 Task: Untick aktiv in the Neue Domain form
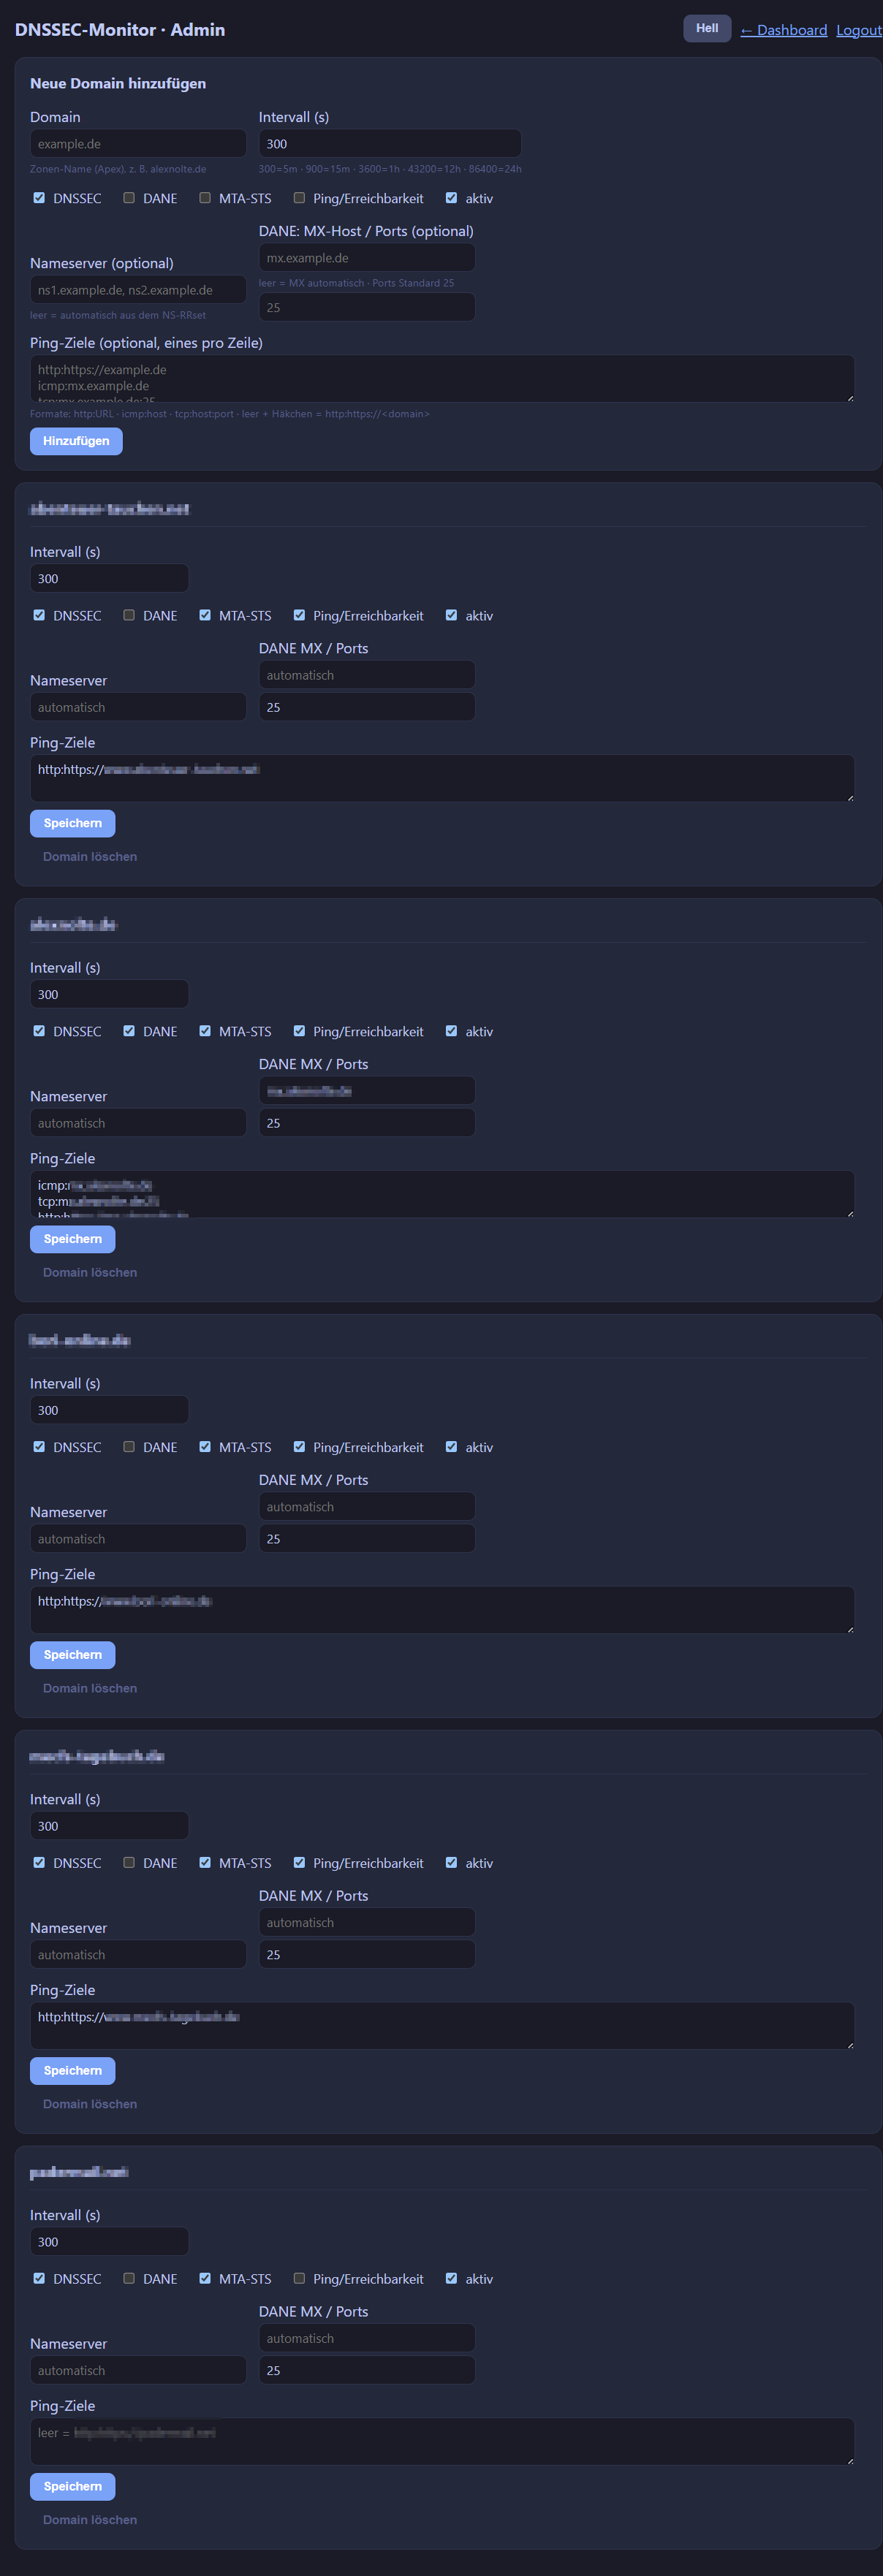(451, 198)
